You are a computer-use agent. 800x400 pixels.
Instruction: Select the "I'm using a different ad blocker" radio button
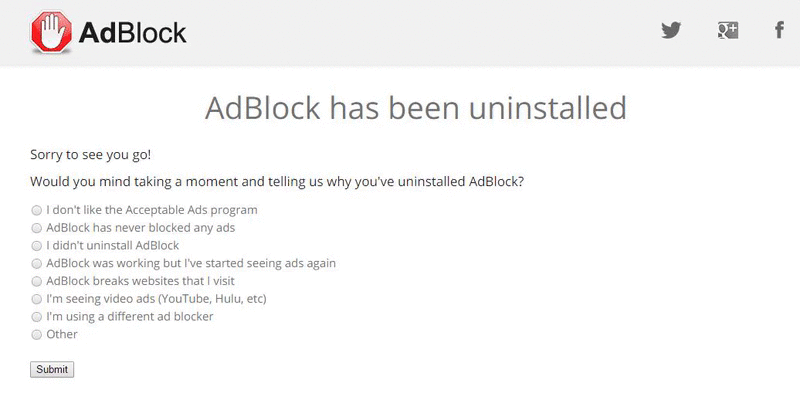(36, 317)
